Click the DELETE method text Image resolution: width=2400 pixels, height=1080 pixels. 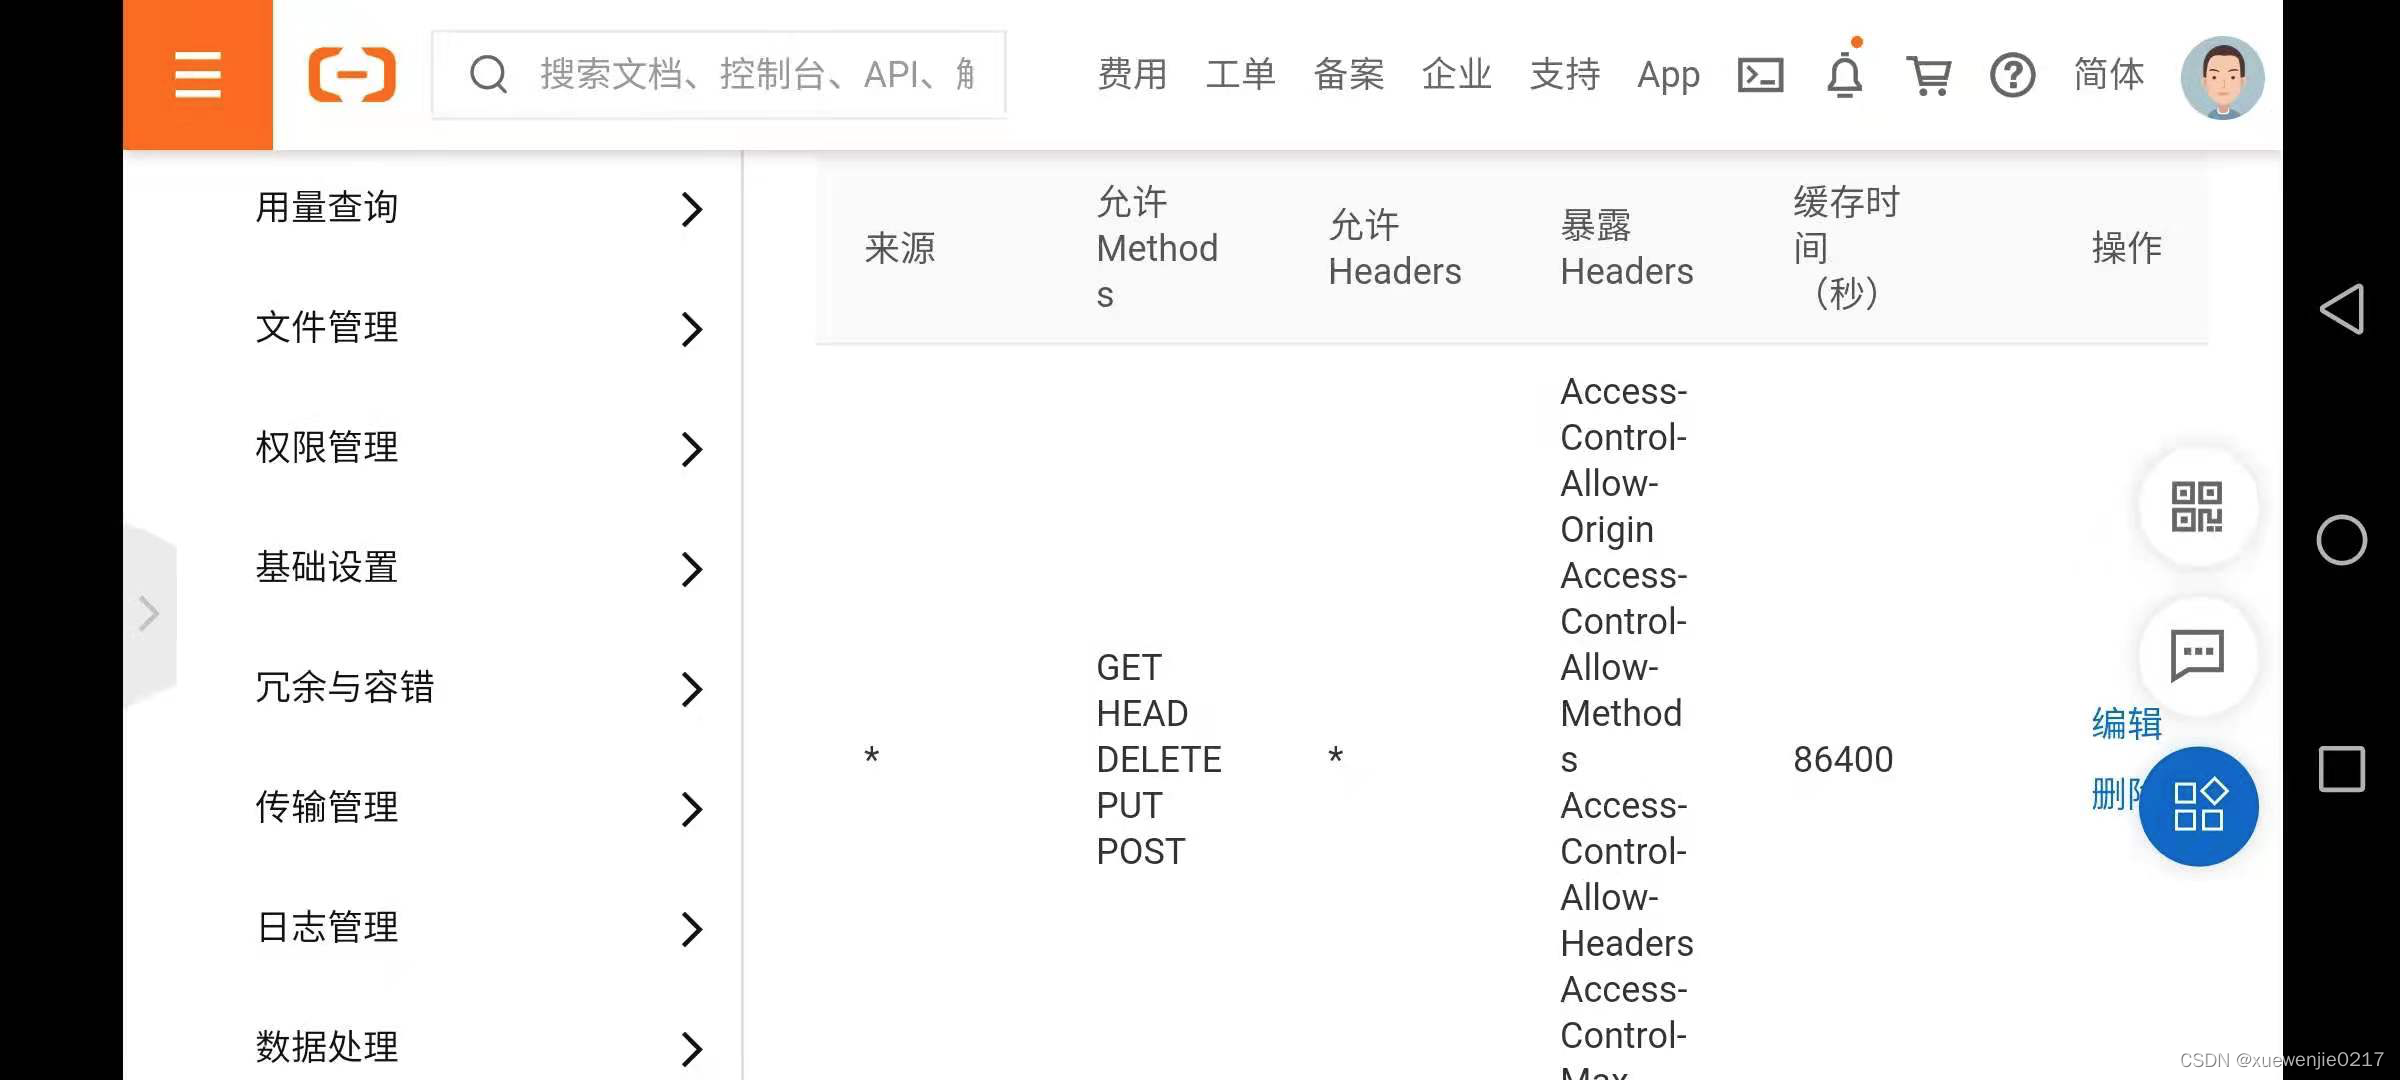pyautogui.click(x=1158, y=760)
